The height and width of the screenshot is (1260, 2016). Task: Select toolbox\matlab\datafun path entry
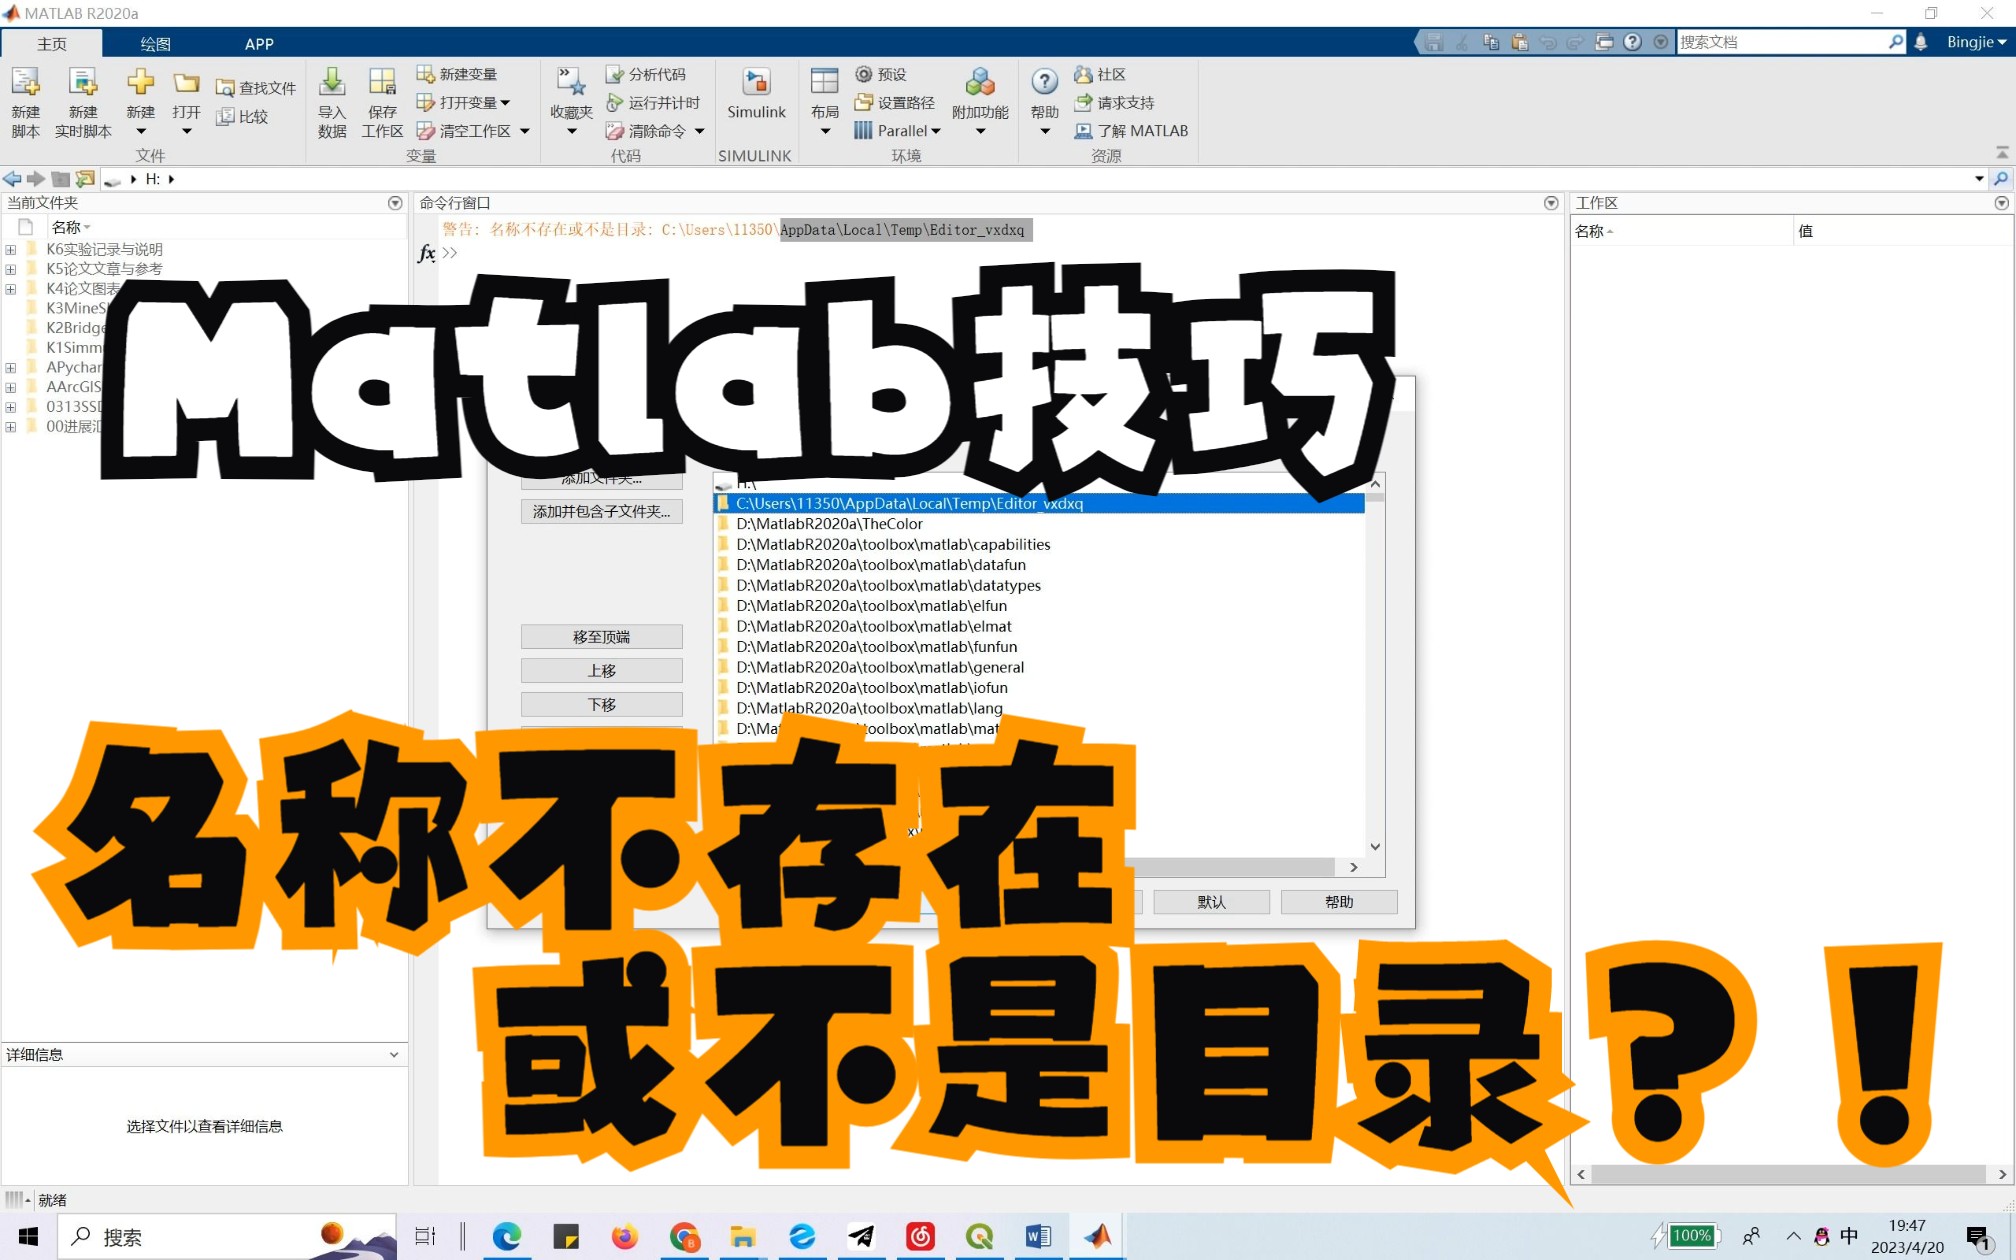point(1039,565)
